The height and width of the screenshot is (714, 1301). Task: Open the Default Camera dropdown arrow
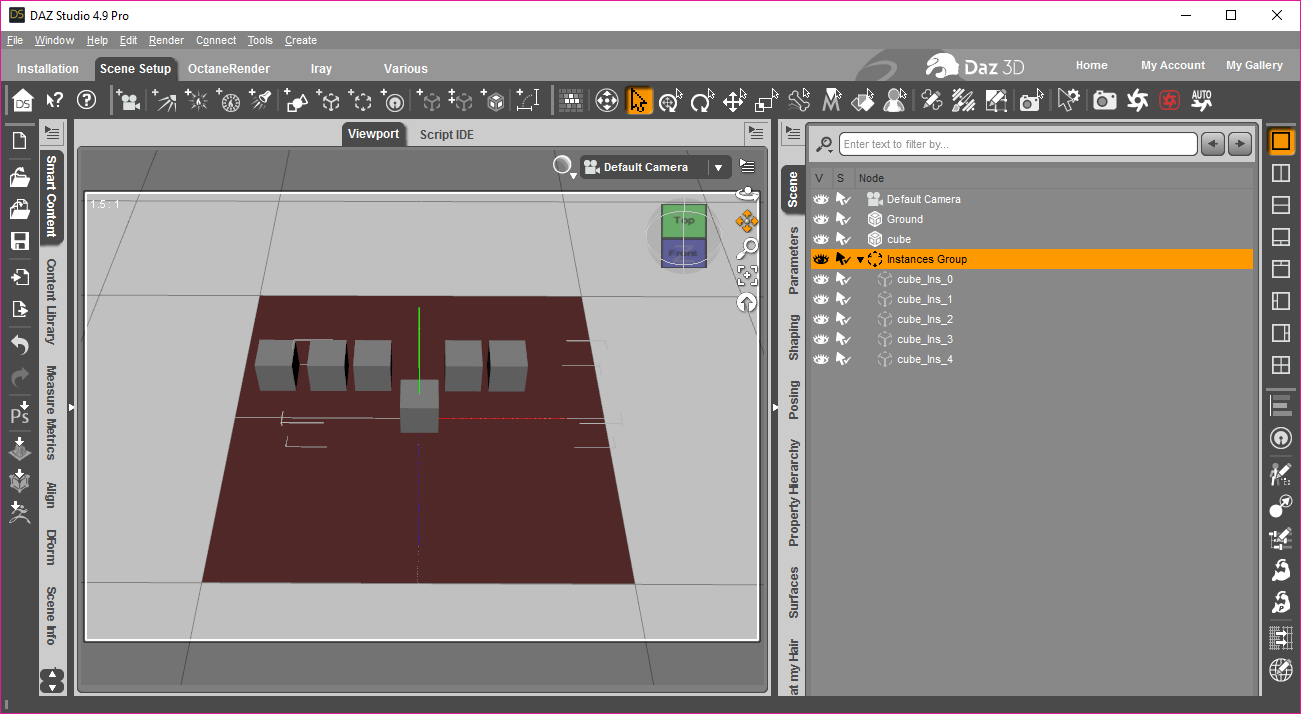[x=718, y=168]
